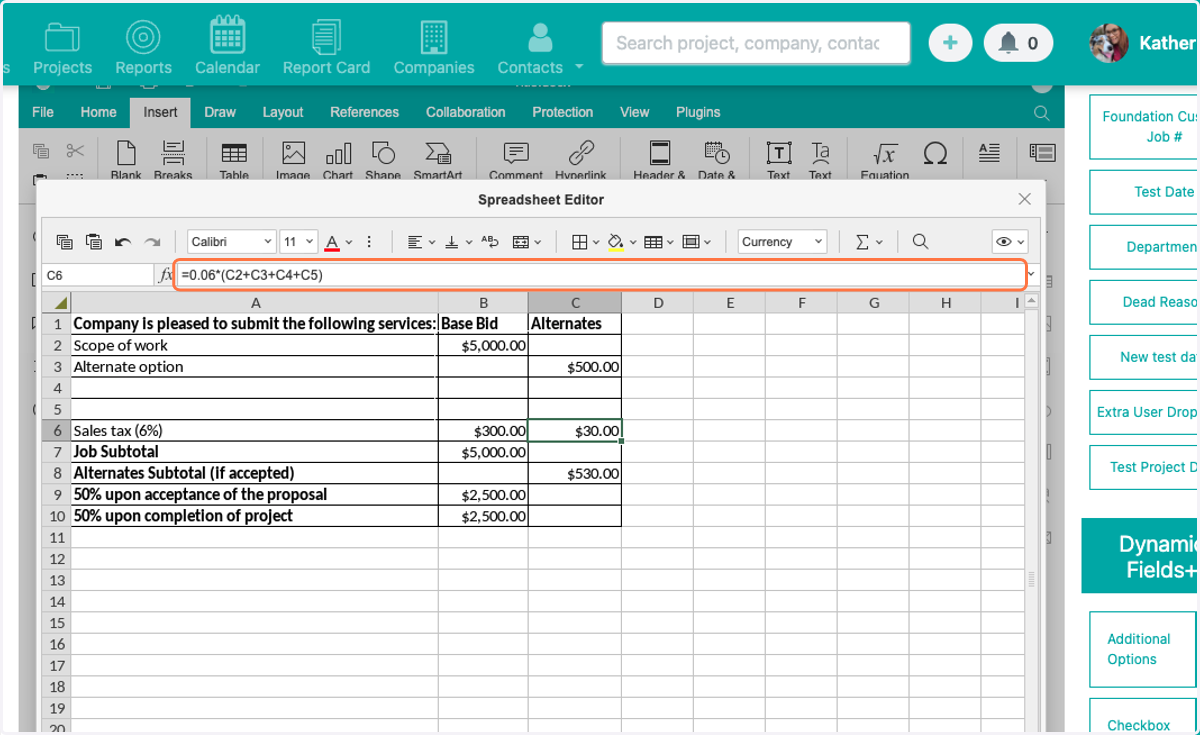The width and height of the screenshot is (1200, 735).
Task: Click the vertical align icon
Action: click(x=452, y=242)
